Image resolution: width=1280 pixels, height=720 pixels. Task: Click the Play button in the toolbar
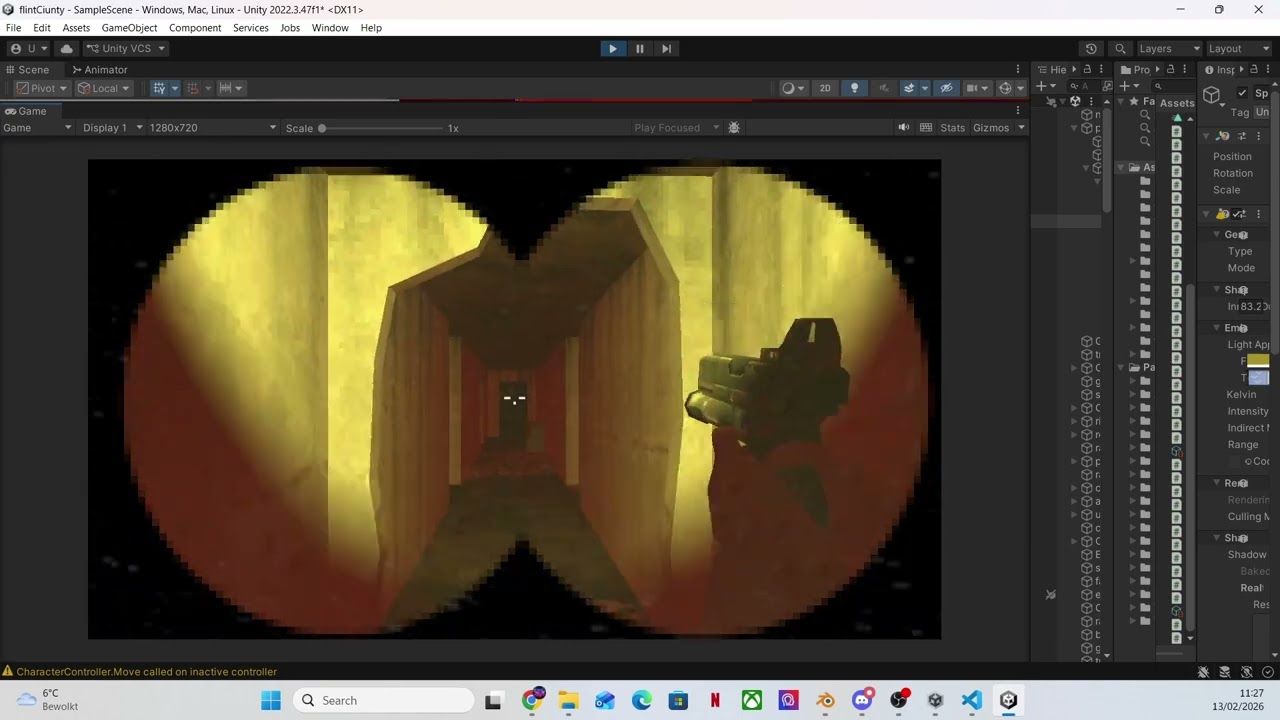click(x=612, y=48)
